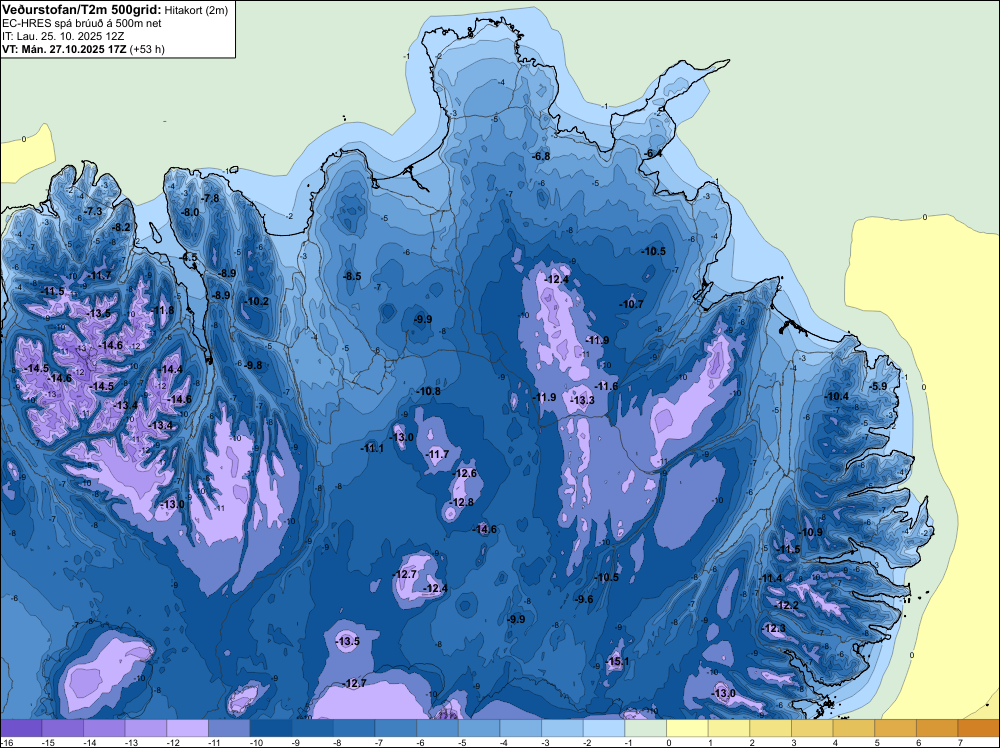Viewport: 1000px width, 748px height.
Task: Select the legend swatch between -7 and -6
Action: click(x=395, y=728)
